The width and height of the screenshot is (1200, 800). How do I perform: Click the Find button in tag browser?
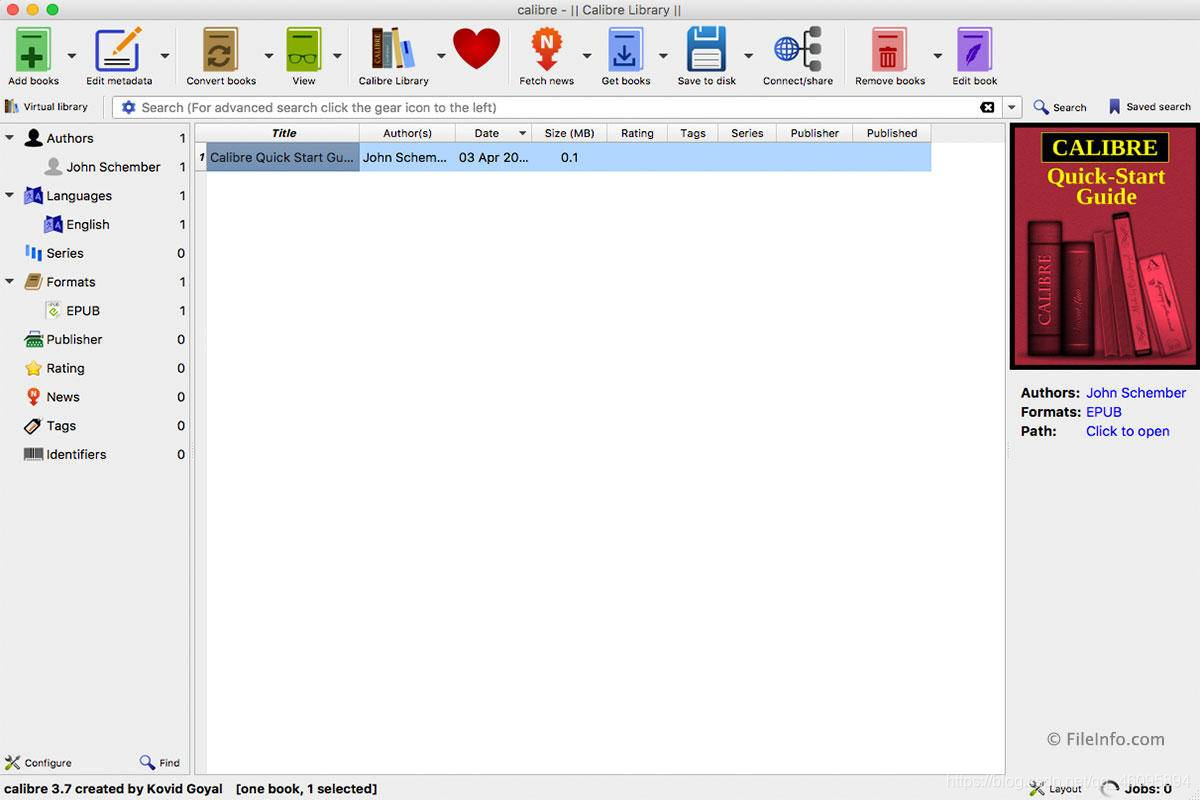(160, 763)
